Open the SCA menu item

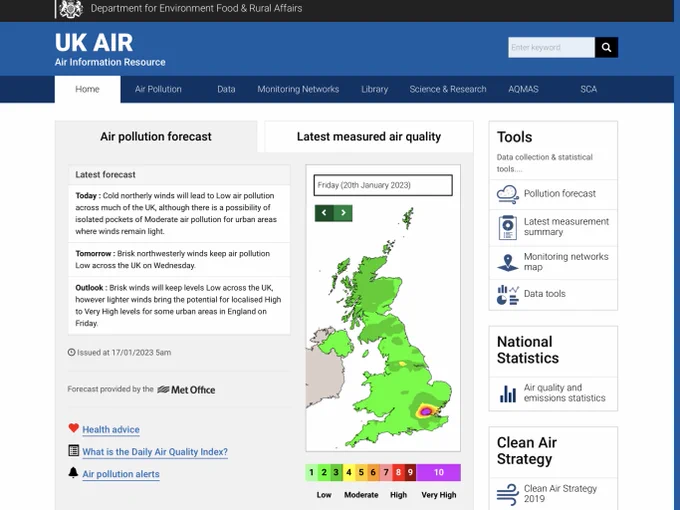click(x=588, y=89)
